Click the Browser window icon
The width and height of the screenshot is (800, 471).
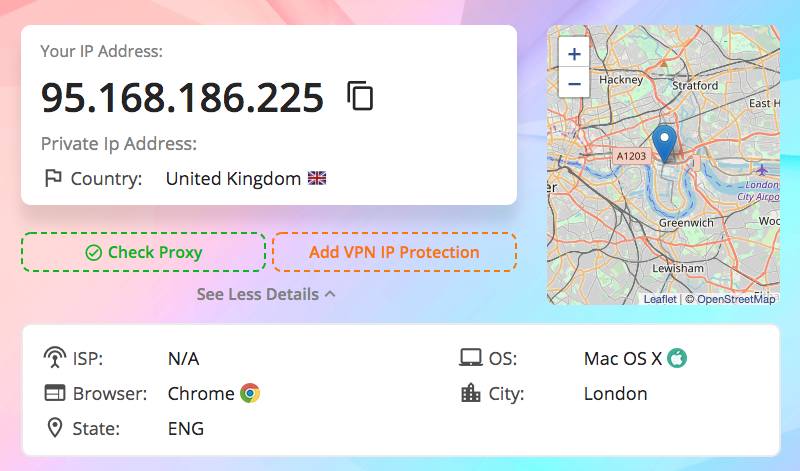click(x=55, y=393)
